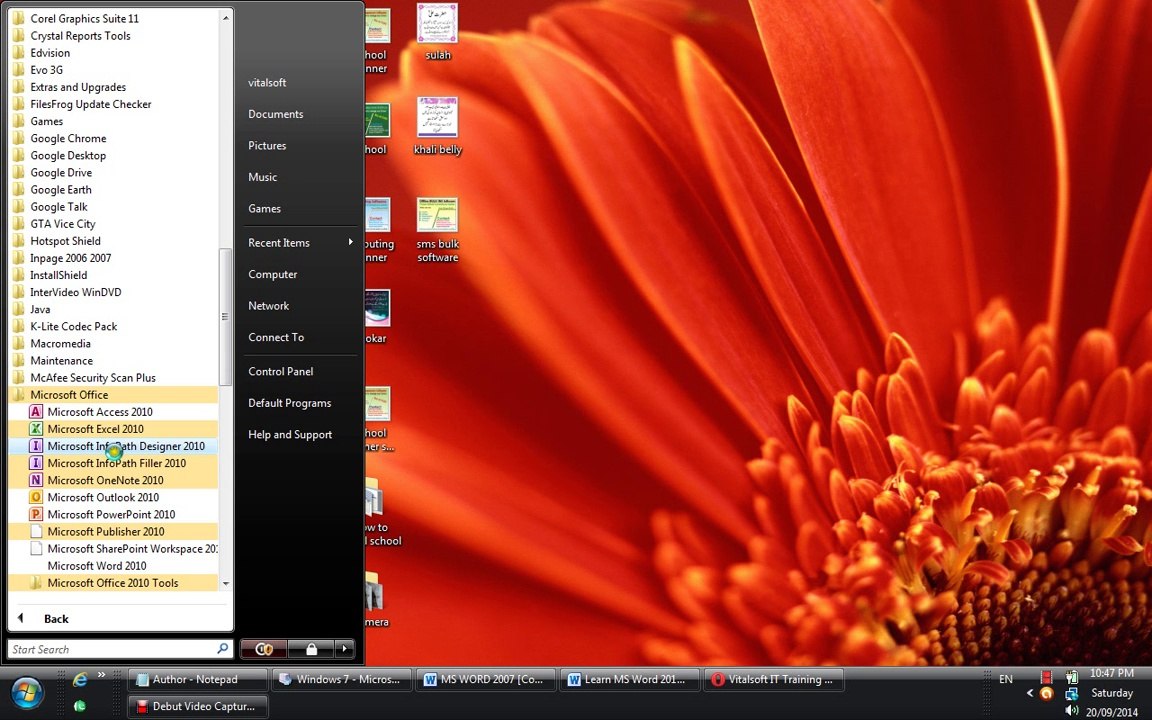Open Control Panel
The height and width of the screenshot is (720, 1152).
point(281,371)
